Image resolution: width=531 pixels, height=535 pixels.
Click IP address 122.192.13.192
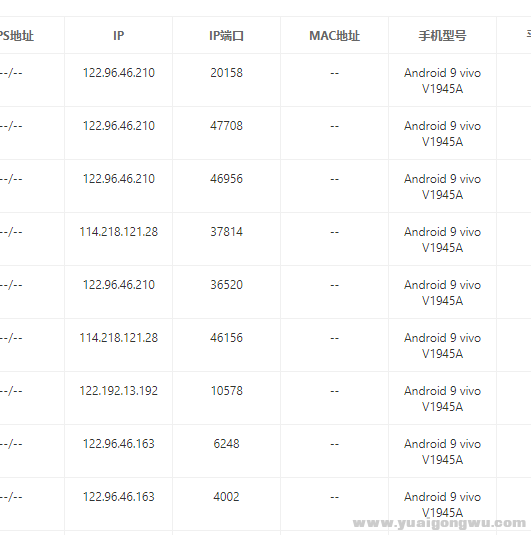[118, 391]
